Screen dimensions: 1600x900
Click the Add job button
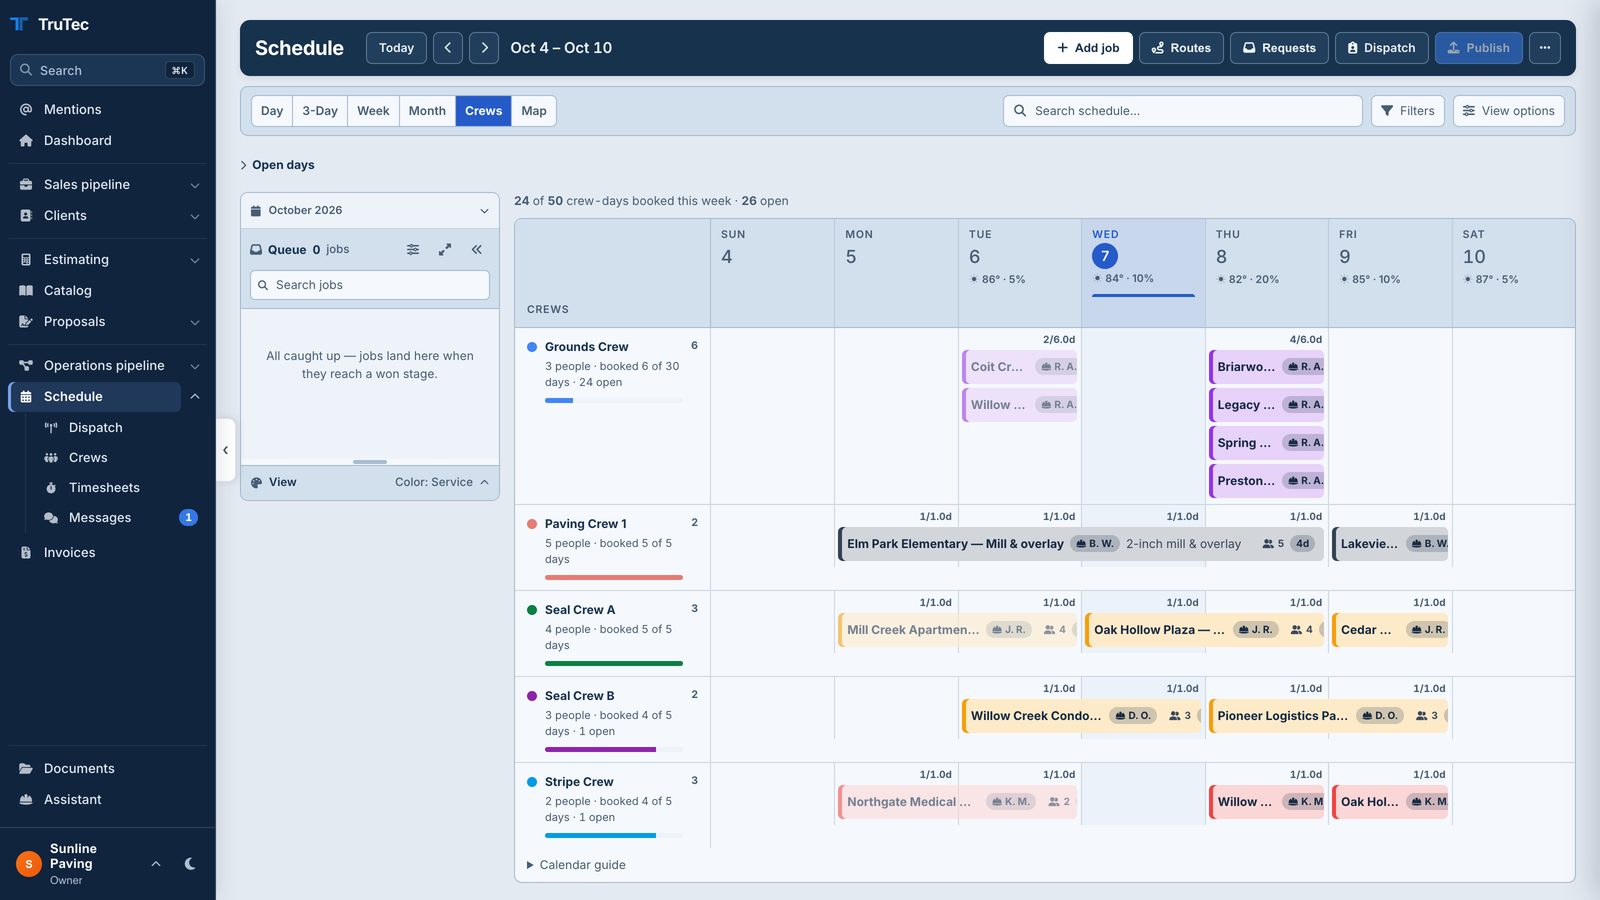(x=1088, y=48)
